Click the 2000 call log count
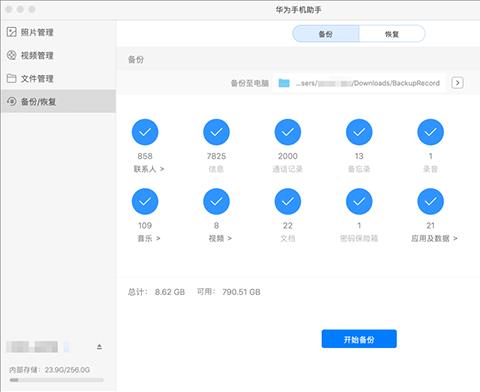The height and width of the screenshot is (392, 480). (x=288, y=156)
